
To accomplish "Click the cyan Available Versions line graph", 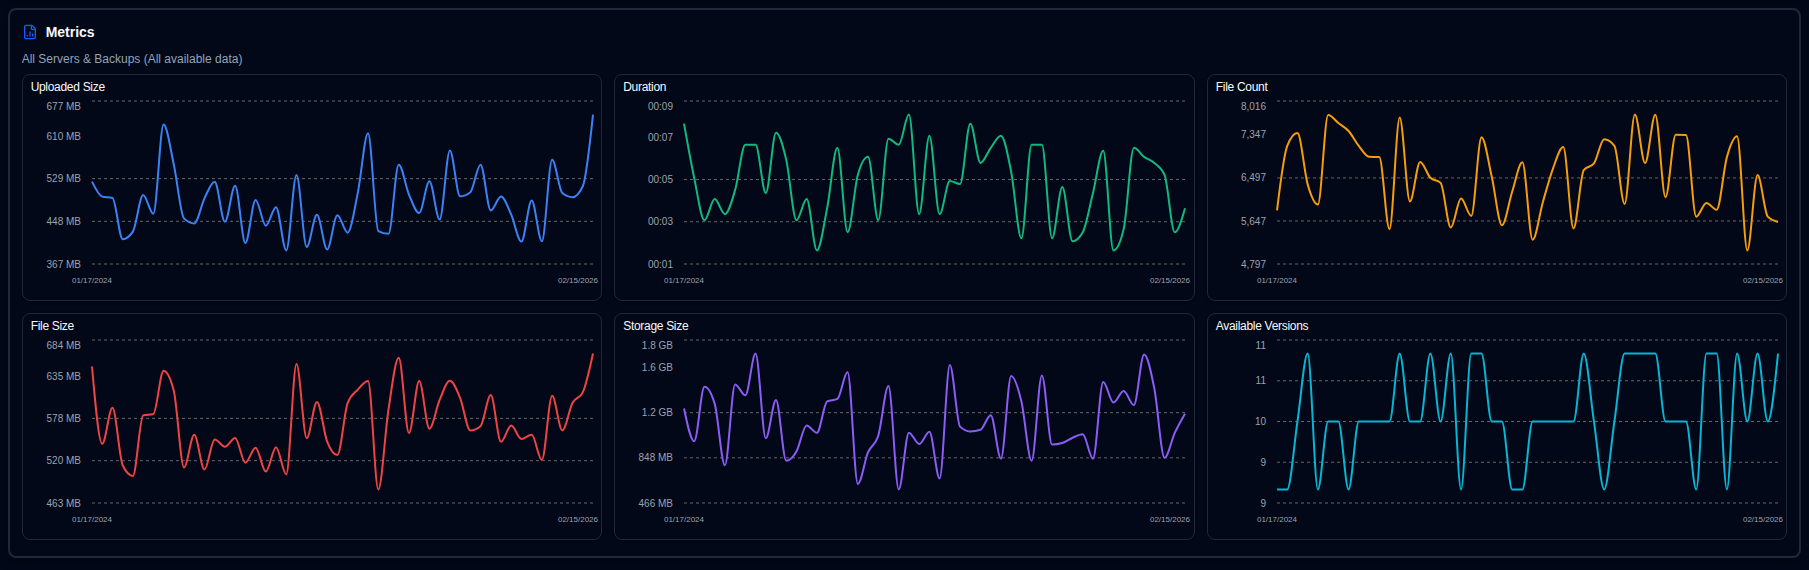I will point(1527,422).
